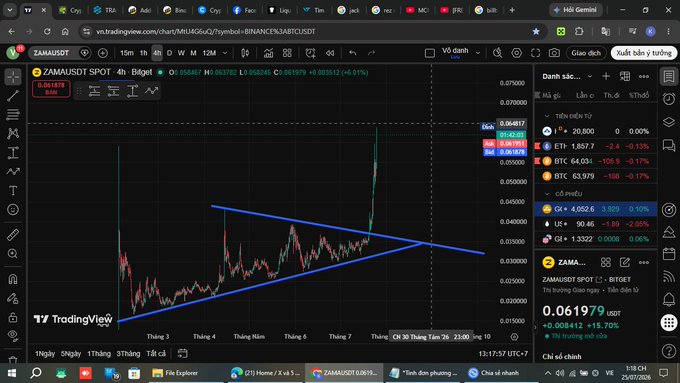Image resolution: width=680 pixels, height=383 pixels.
Task: Open the emoji icons tool
Action: 13,210
